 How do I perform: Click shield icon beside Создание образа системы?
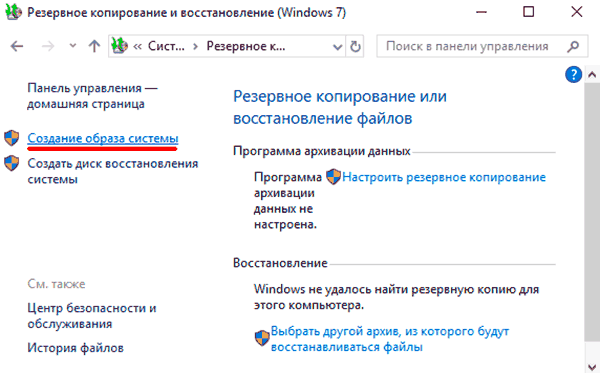(11, 138)
